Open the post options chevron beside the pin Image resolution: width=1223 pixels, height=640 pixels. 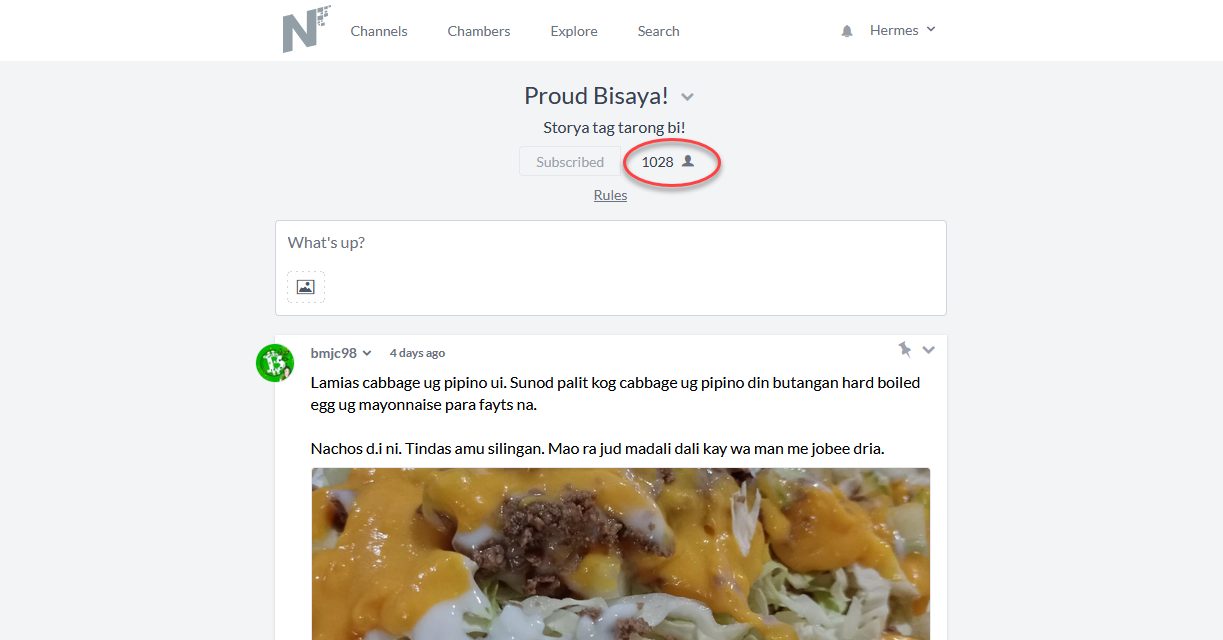pyautogui.click(x=928, y=349)
